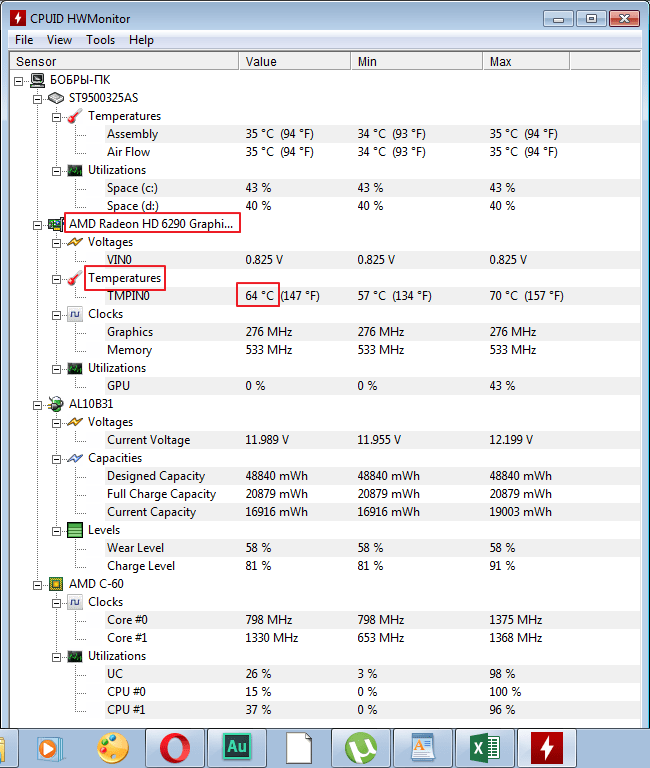This screenshot has height=768, width=650.
Task: Open uTorrent from the taskbar
Action: [361, 748]
